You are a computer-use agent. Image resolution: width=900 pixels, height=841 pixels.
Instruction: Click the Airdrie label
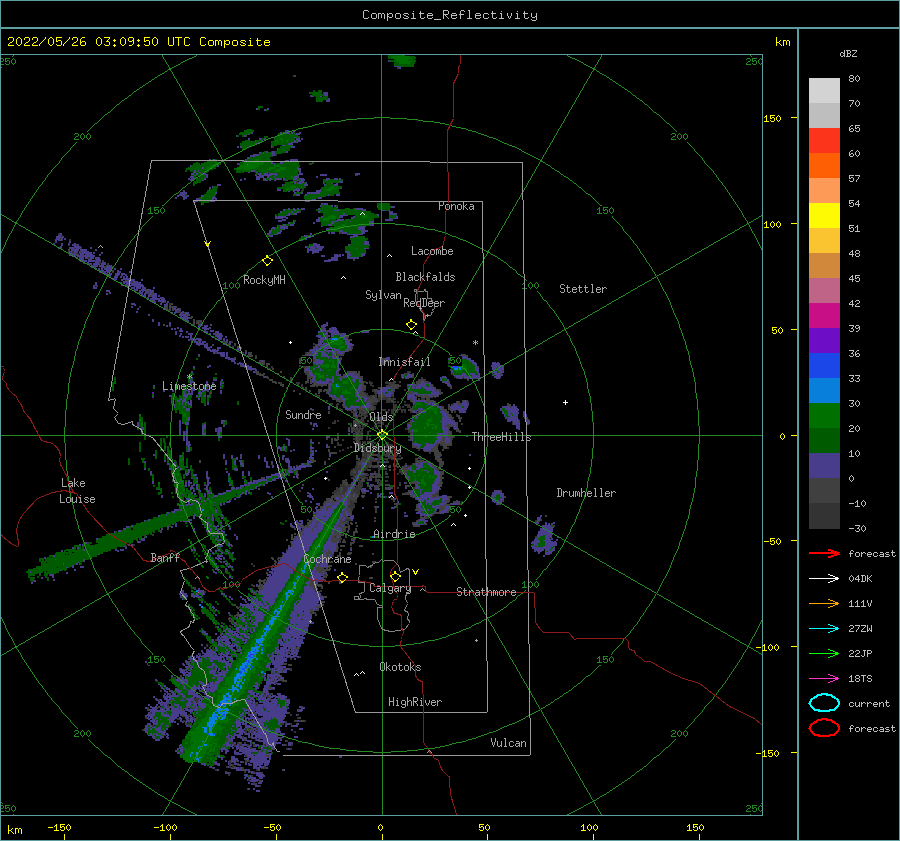(394, 534)
